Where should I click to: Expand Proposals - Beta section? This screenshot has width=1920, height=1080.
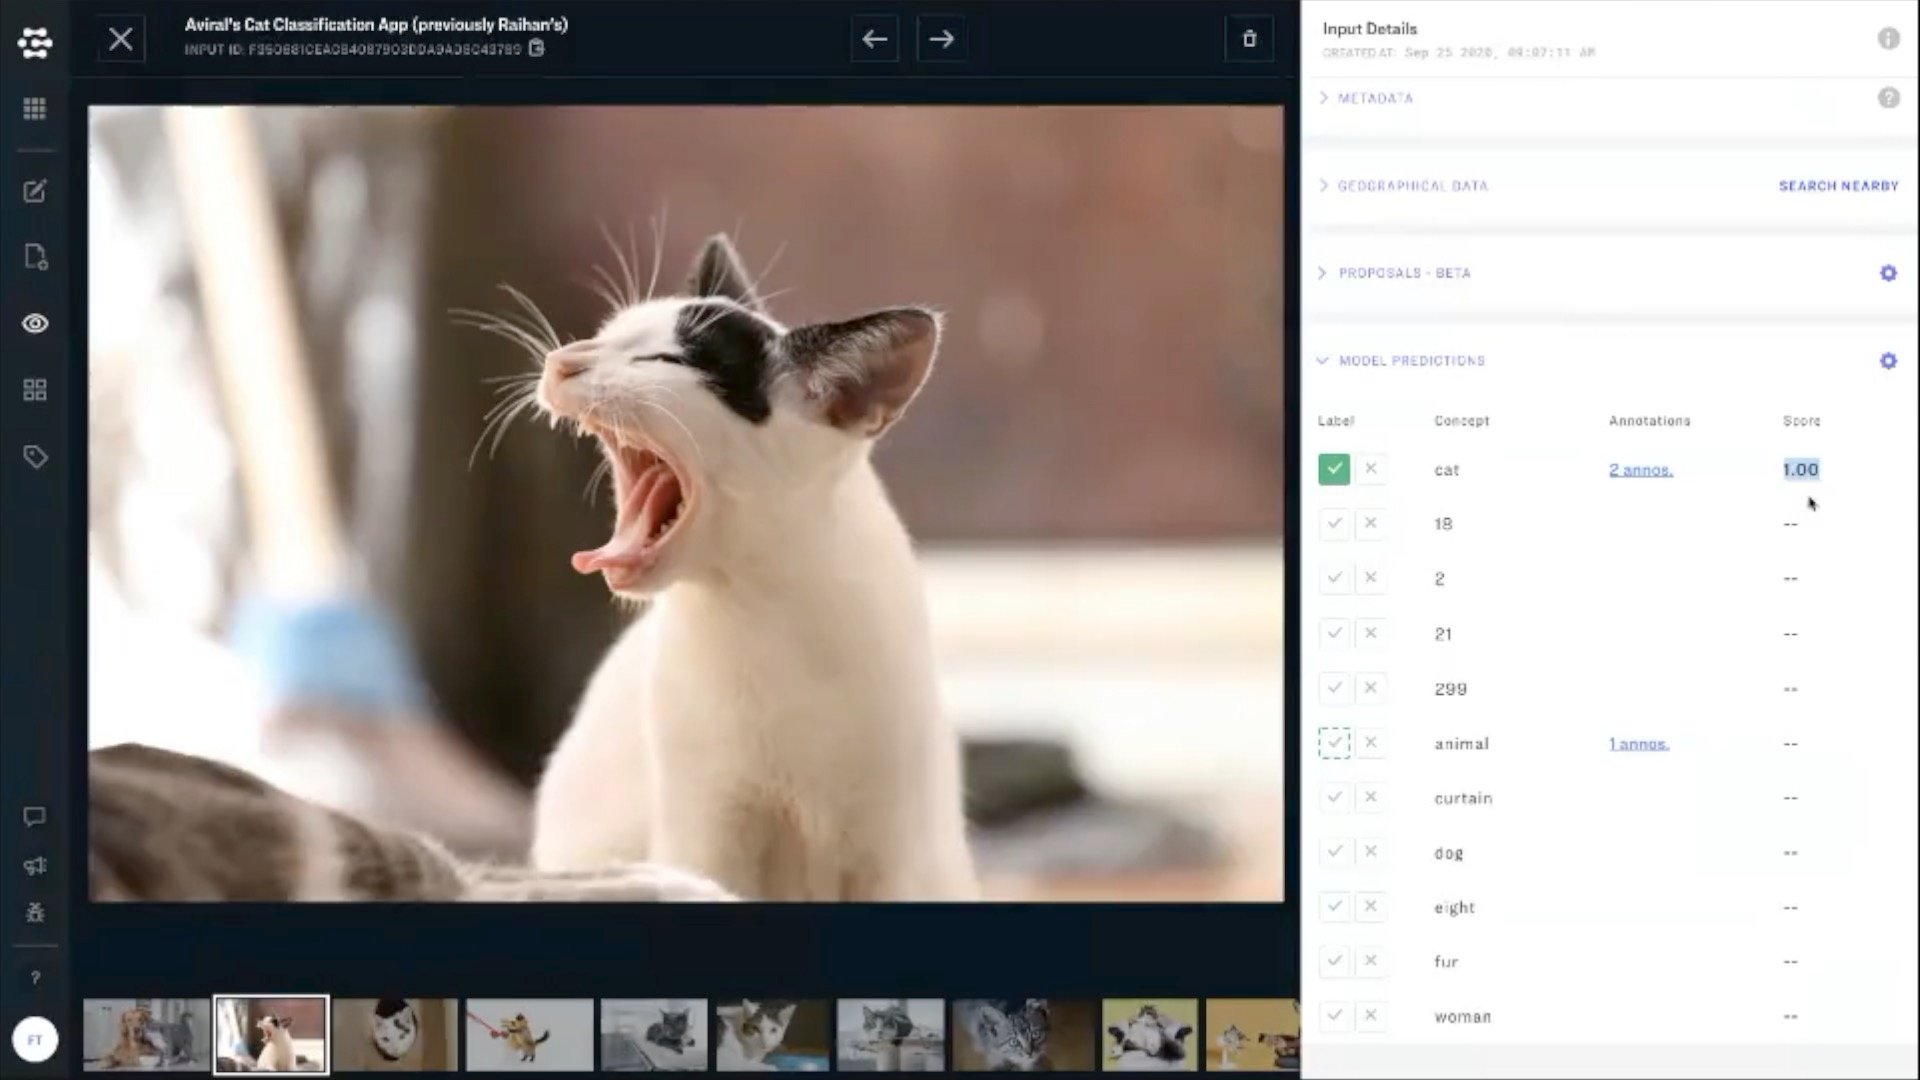pyautogui.click(x=1403, y=273)
